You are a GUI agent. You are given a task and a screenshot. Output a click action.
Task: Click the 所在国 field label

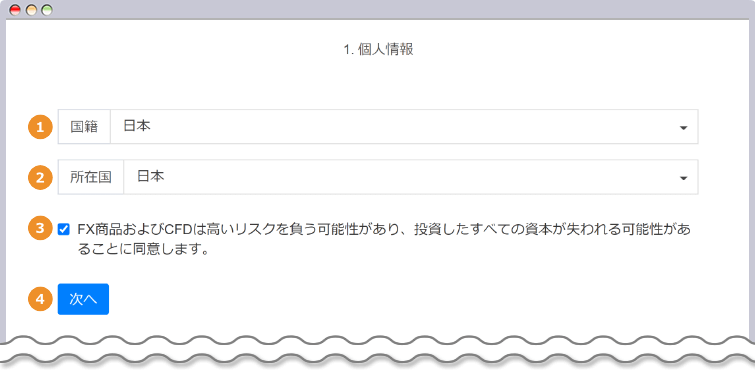click(91, 177)
